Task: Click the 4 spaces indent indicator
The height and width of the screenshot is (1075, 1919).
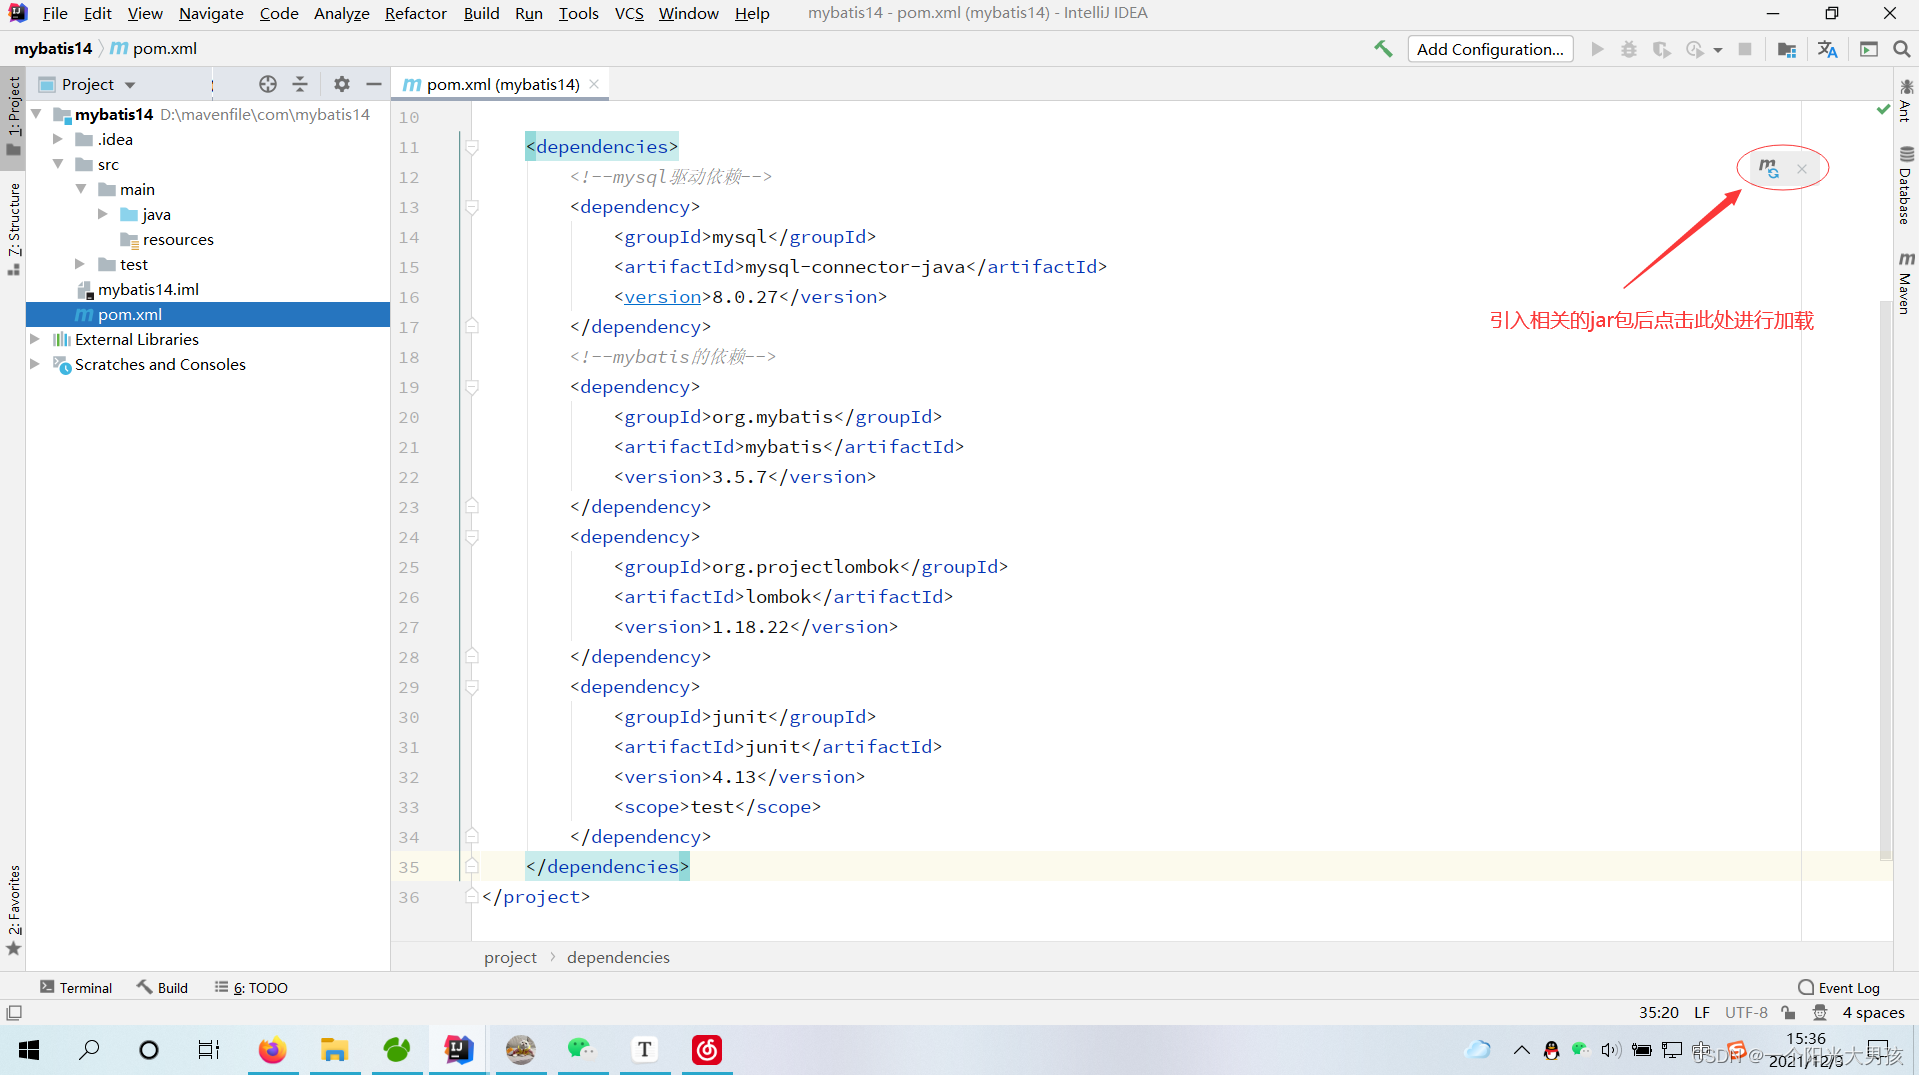Action: click(1873, 1013)
